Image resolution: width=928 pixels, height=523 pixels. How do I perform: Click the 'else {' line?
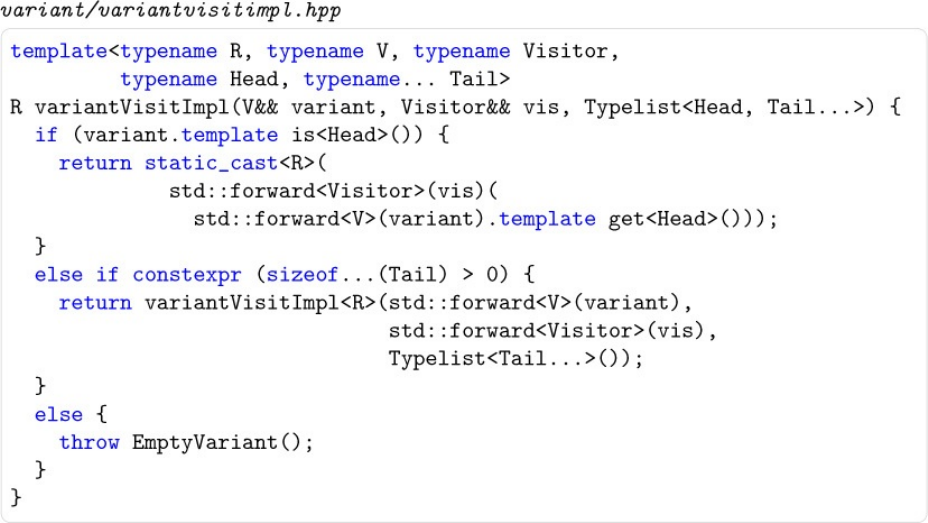click(71, 414)
